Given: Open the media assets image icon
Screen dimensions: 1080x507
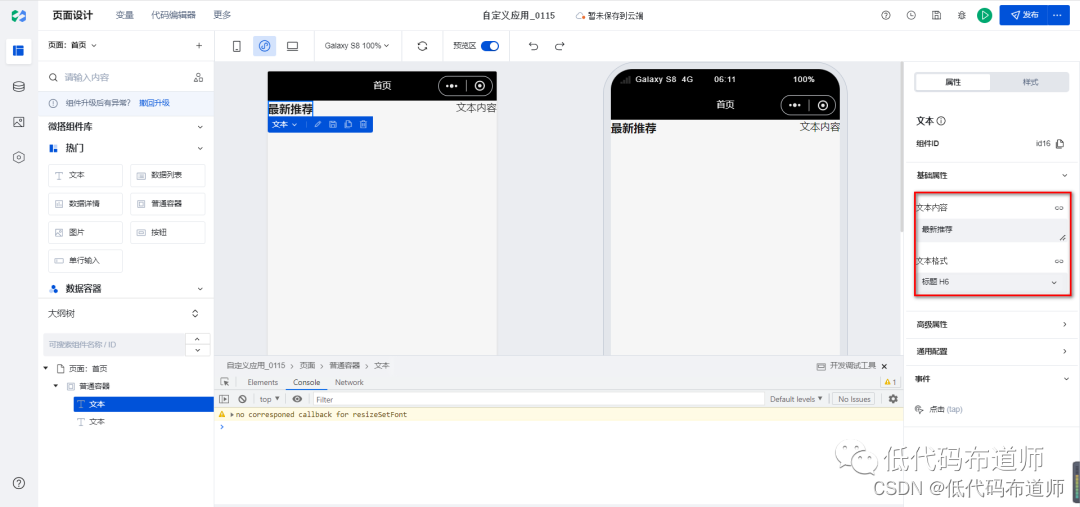Looking at the screenshot, I should [x=19, y=122].
